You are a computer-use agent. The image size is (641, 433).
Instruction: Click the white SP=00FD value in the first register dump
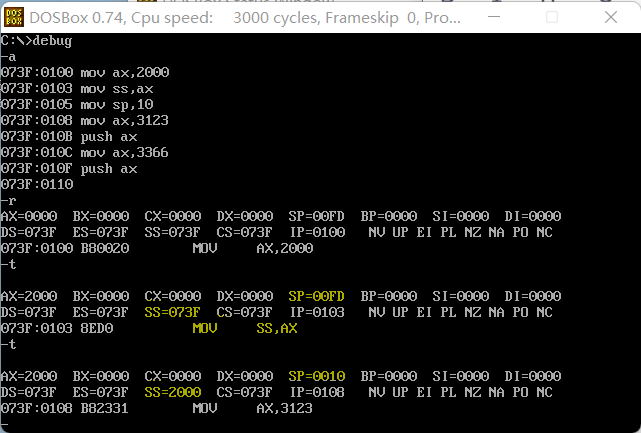tap(316, 216)
